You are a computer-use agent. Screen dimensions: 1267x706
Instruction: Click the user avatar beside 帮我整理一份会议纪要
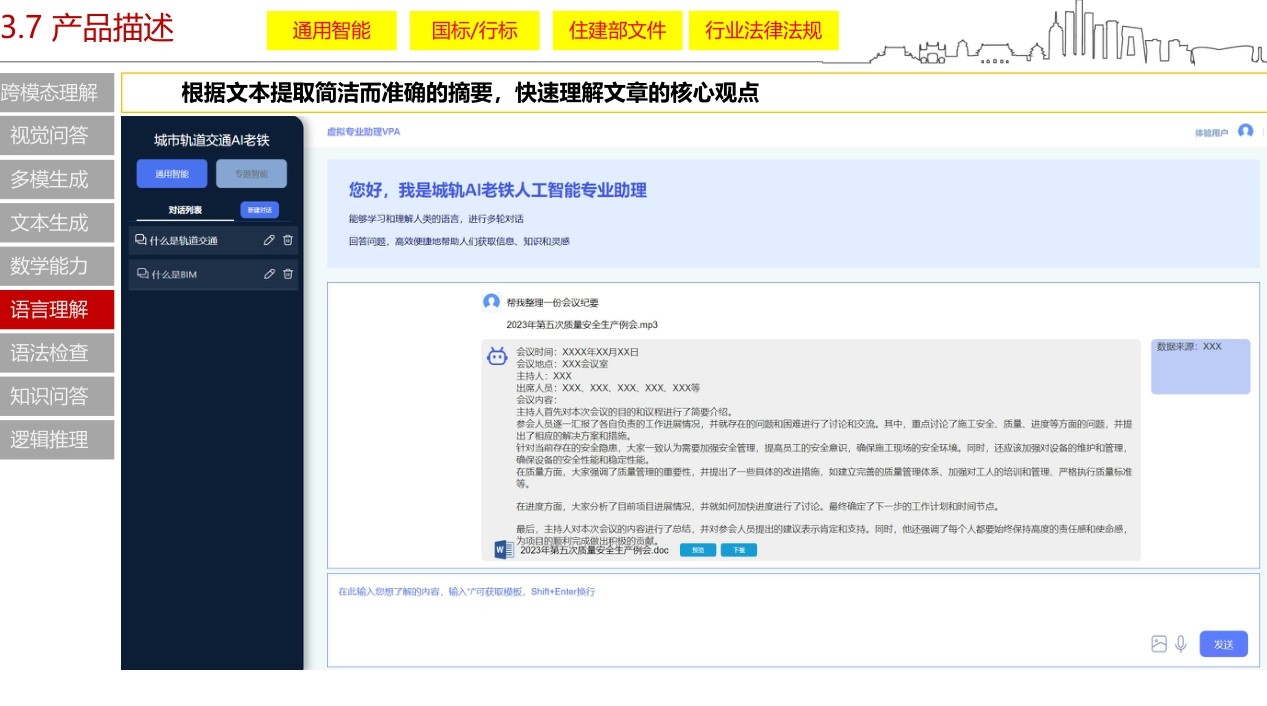tap(491, 301)
